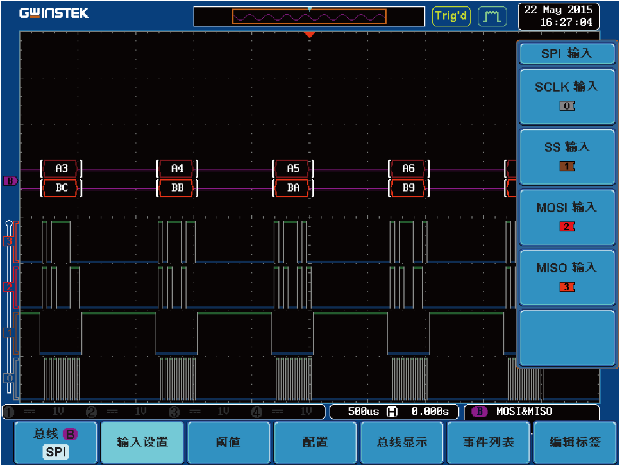Select digital channel 1 marker on left
The height and width of the screenshot is (466, 619).
coord(10,331)
